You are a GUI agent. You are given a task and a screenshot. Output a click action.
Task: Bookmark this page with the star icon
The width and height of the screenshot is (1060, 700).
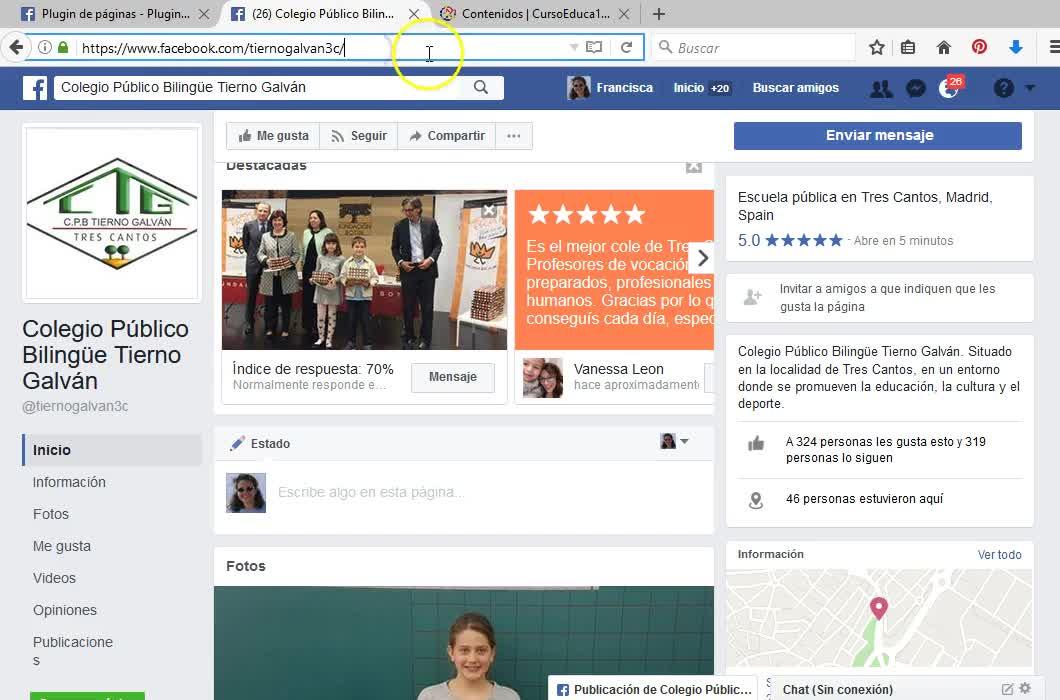[x=876, y=47]
